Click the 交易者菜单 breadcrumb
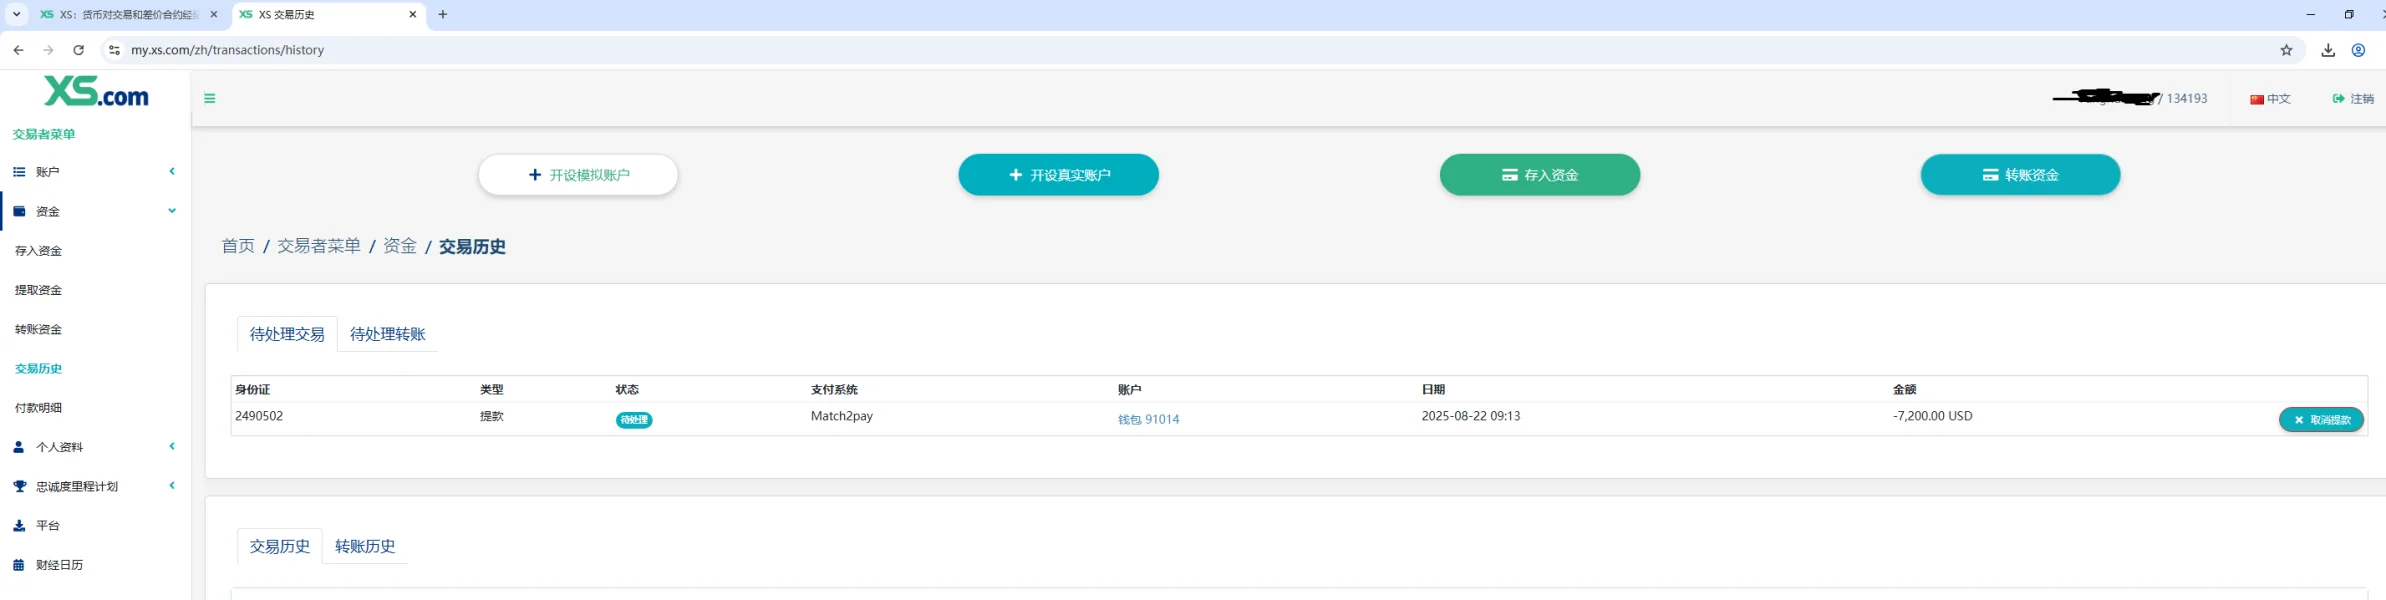The height and width of the screenshot is (600, 2386). [x=319, y=246]
